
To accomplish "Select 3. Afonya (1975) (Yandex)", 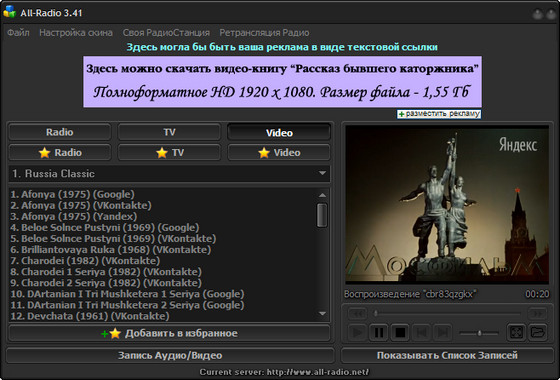I will tap(74, 216).
